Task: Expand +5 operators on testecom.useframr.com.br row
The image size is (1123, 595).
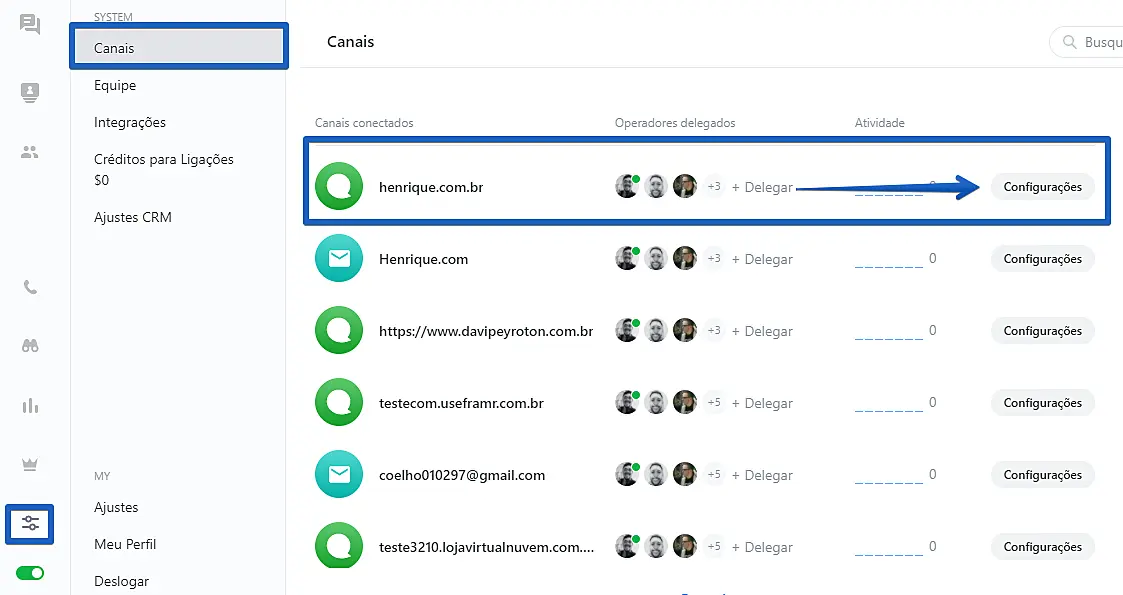Action: [713, 403]
